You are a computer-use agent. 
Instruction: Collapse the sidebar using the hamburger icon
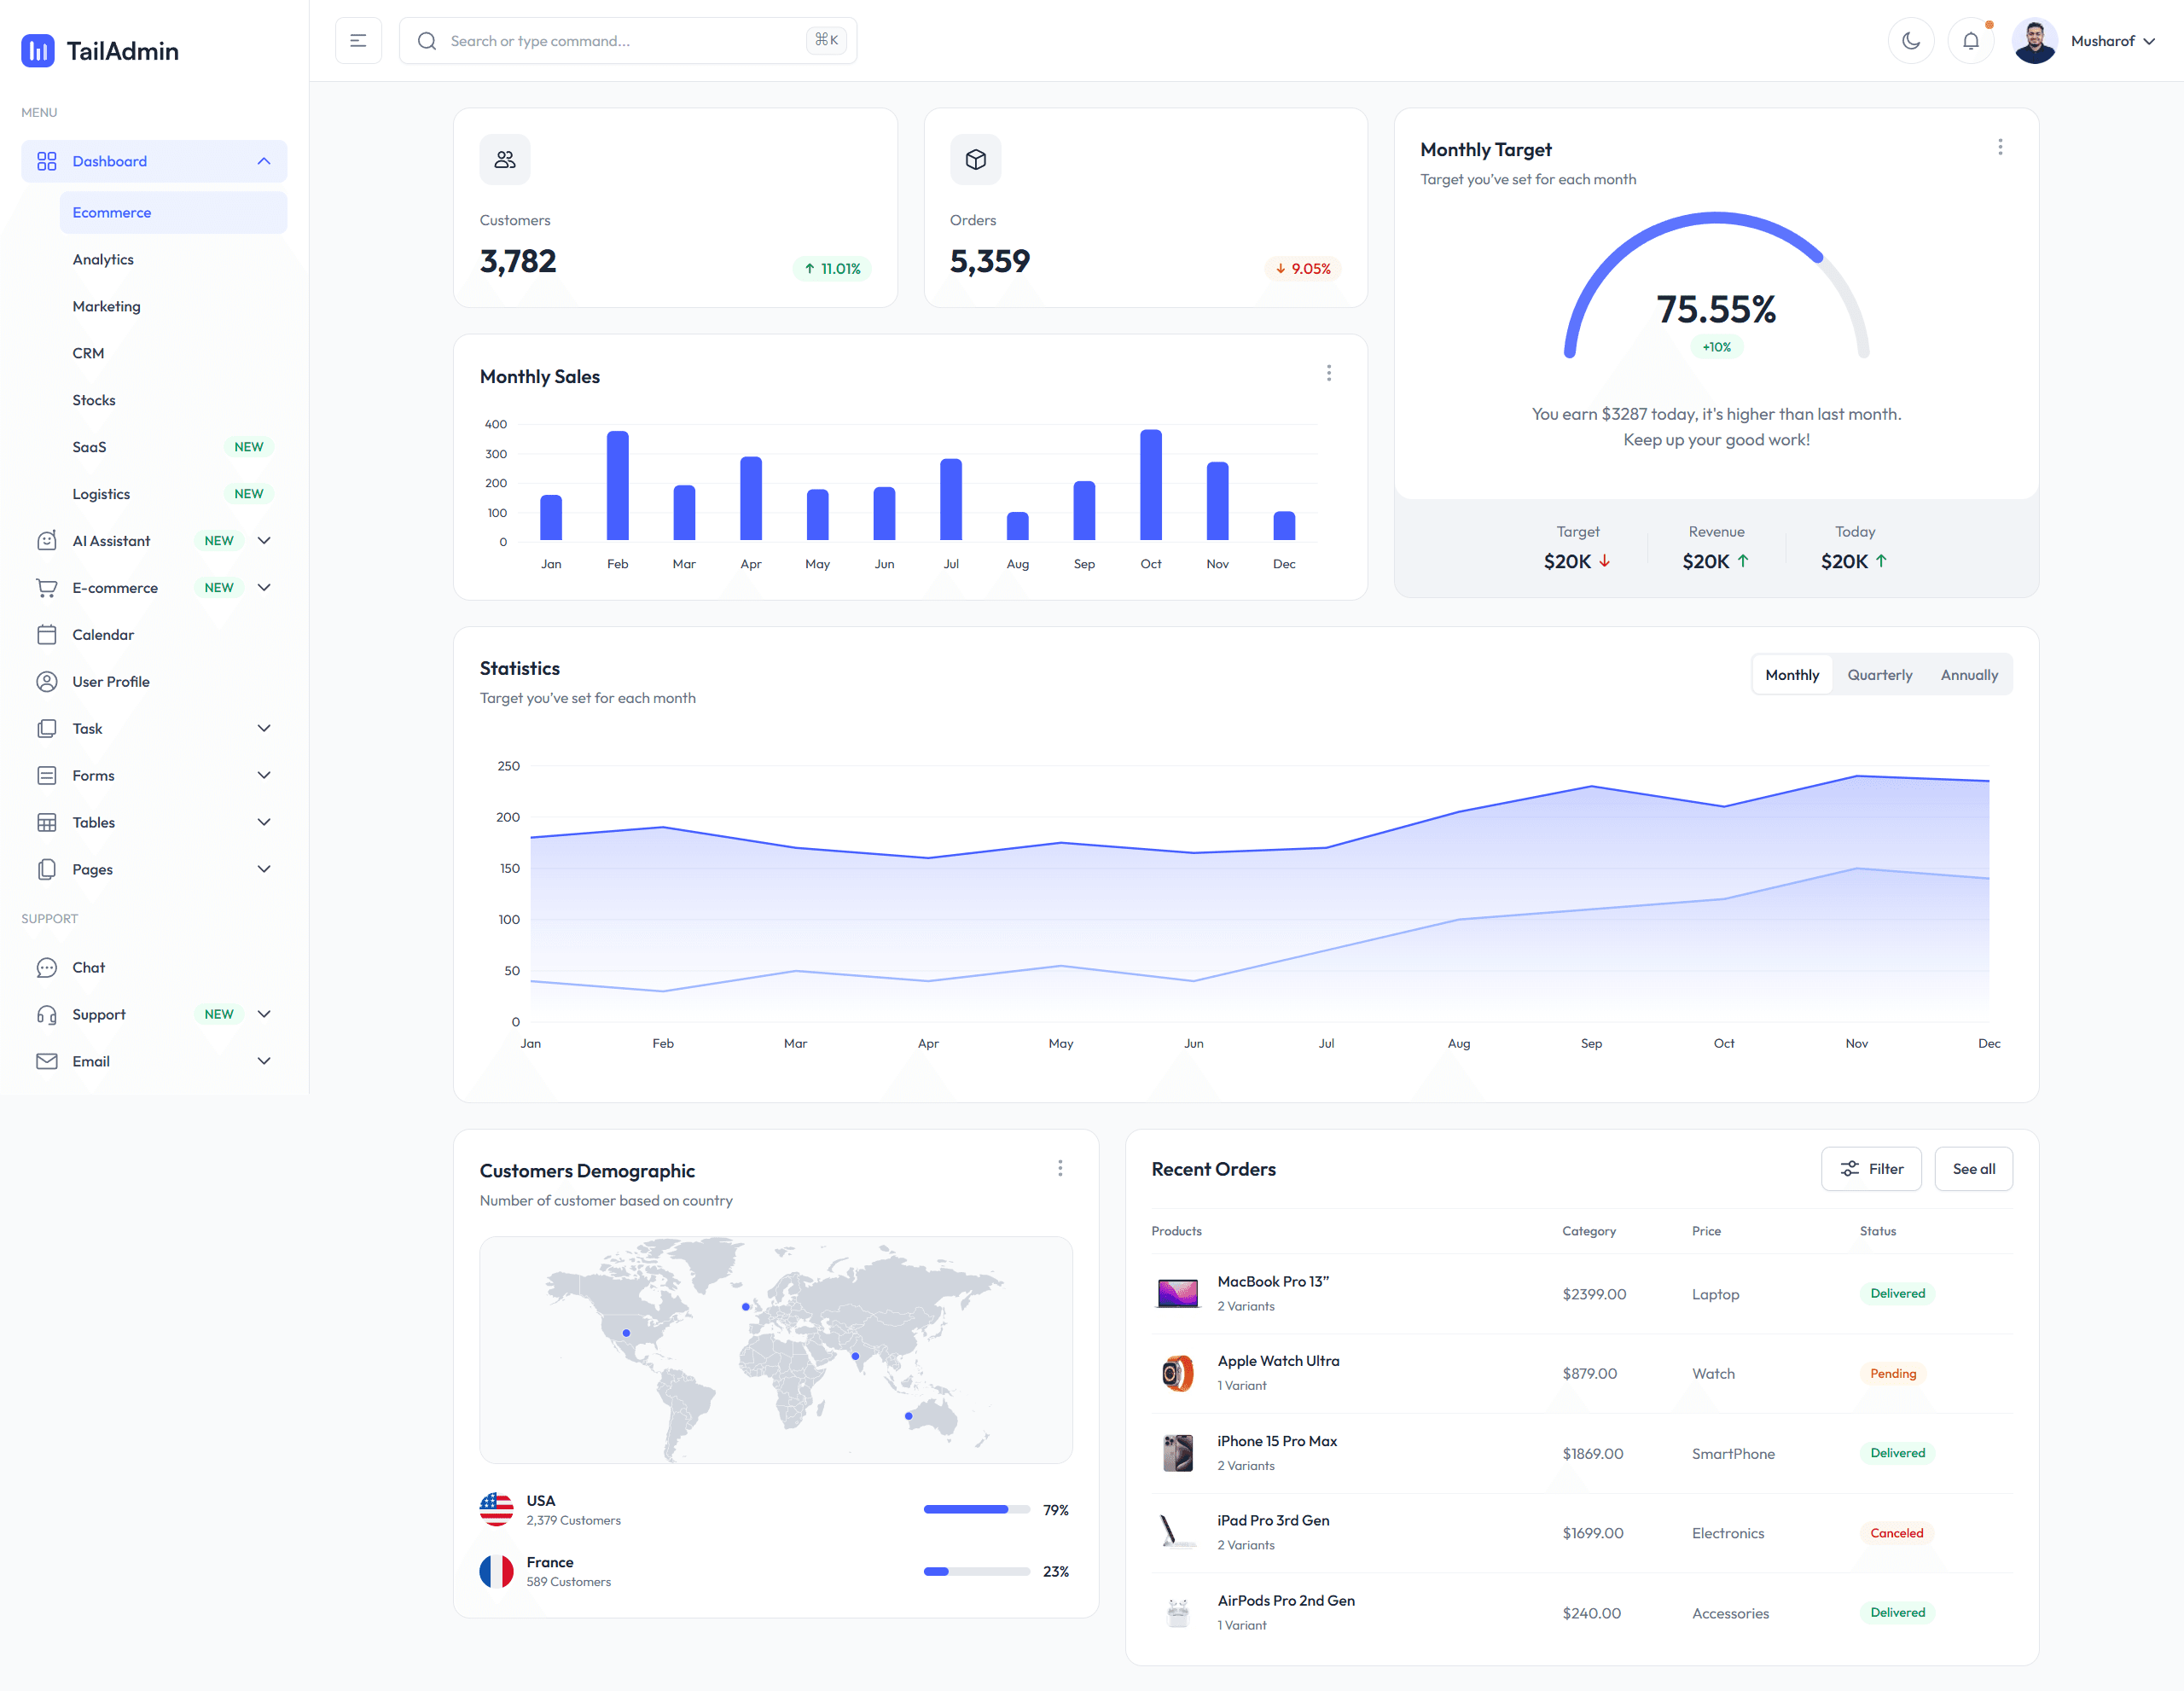pyautogui.click(x=358, y=40)
